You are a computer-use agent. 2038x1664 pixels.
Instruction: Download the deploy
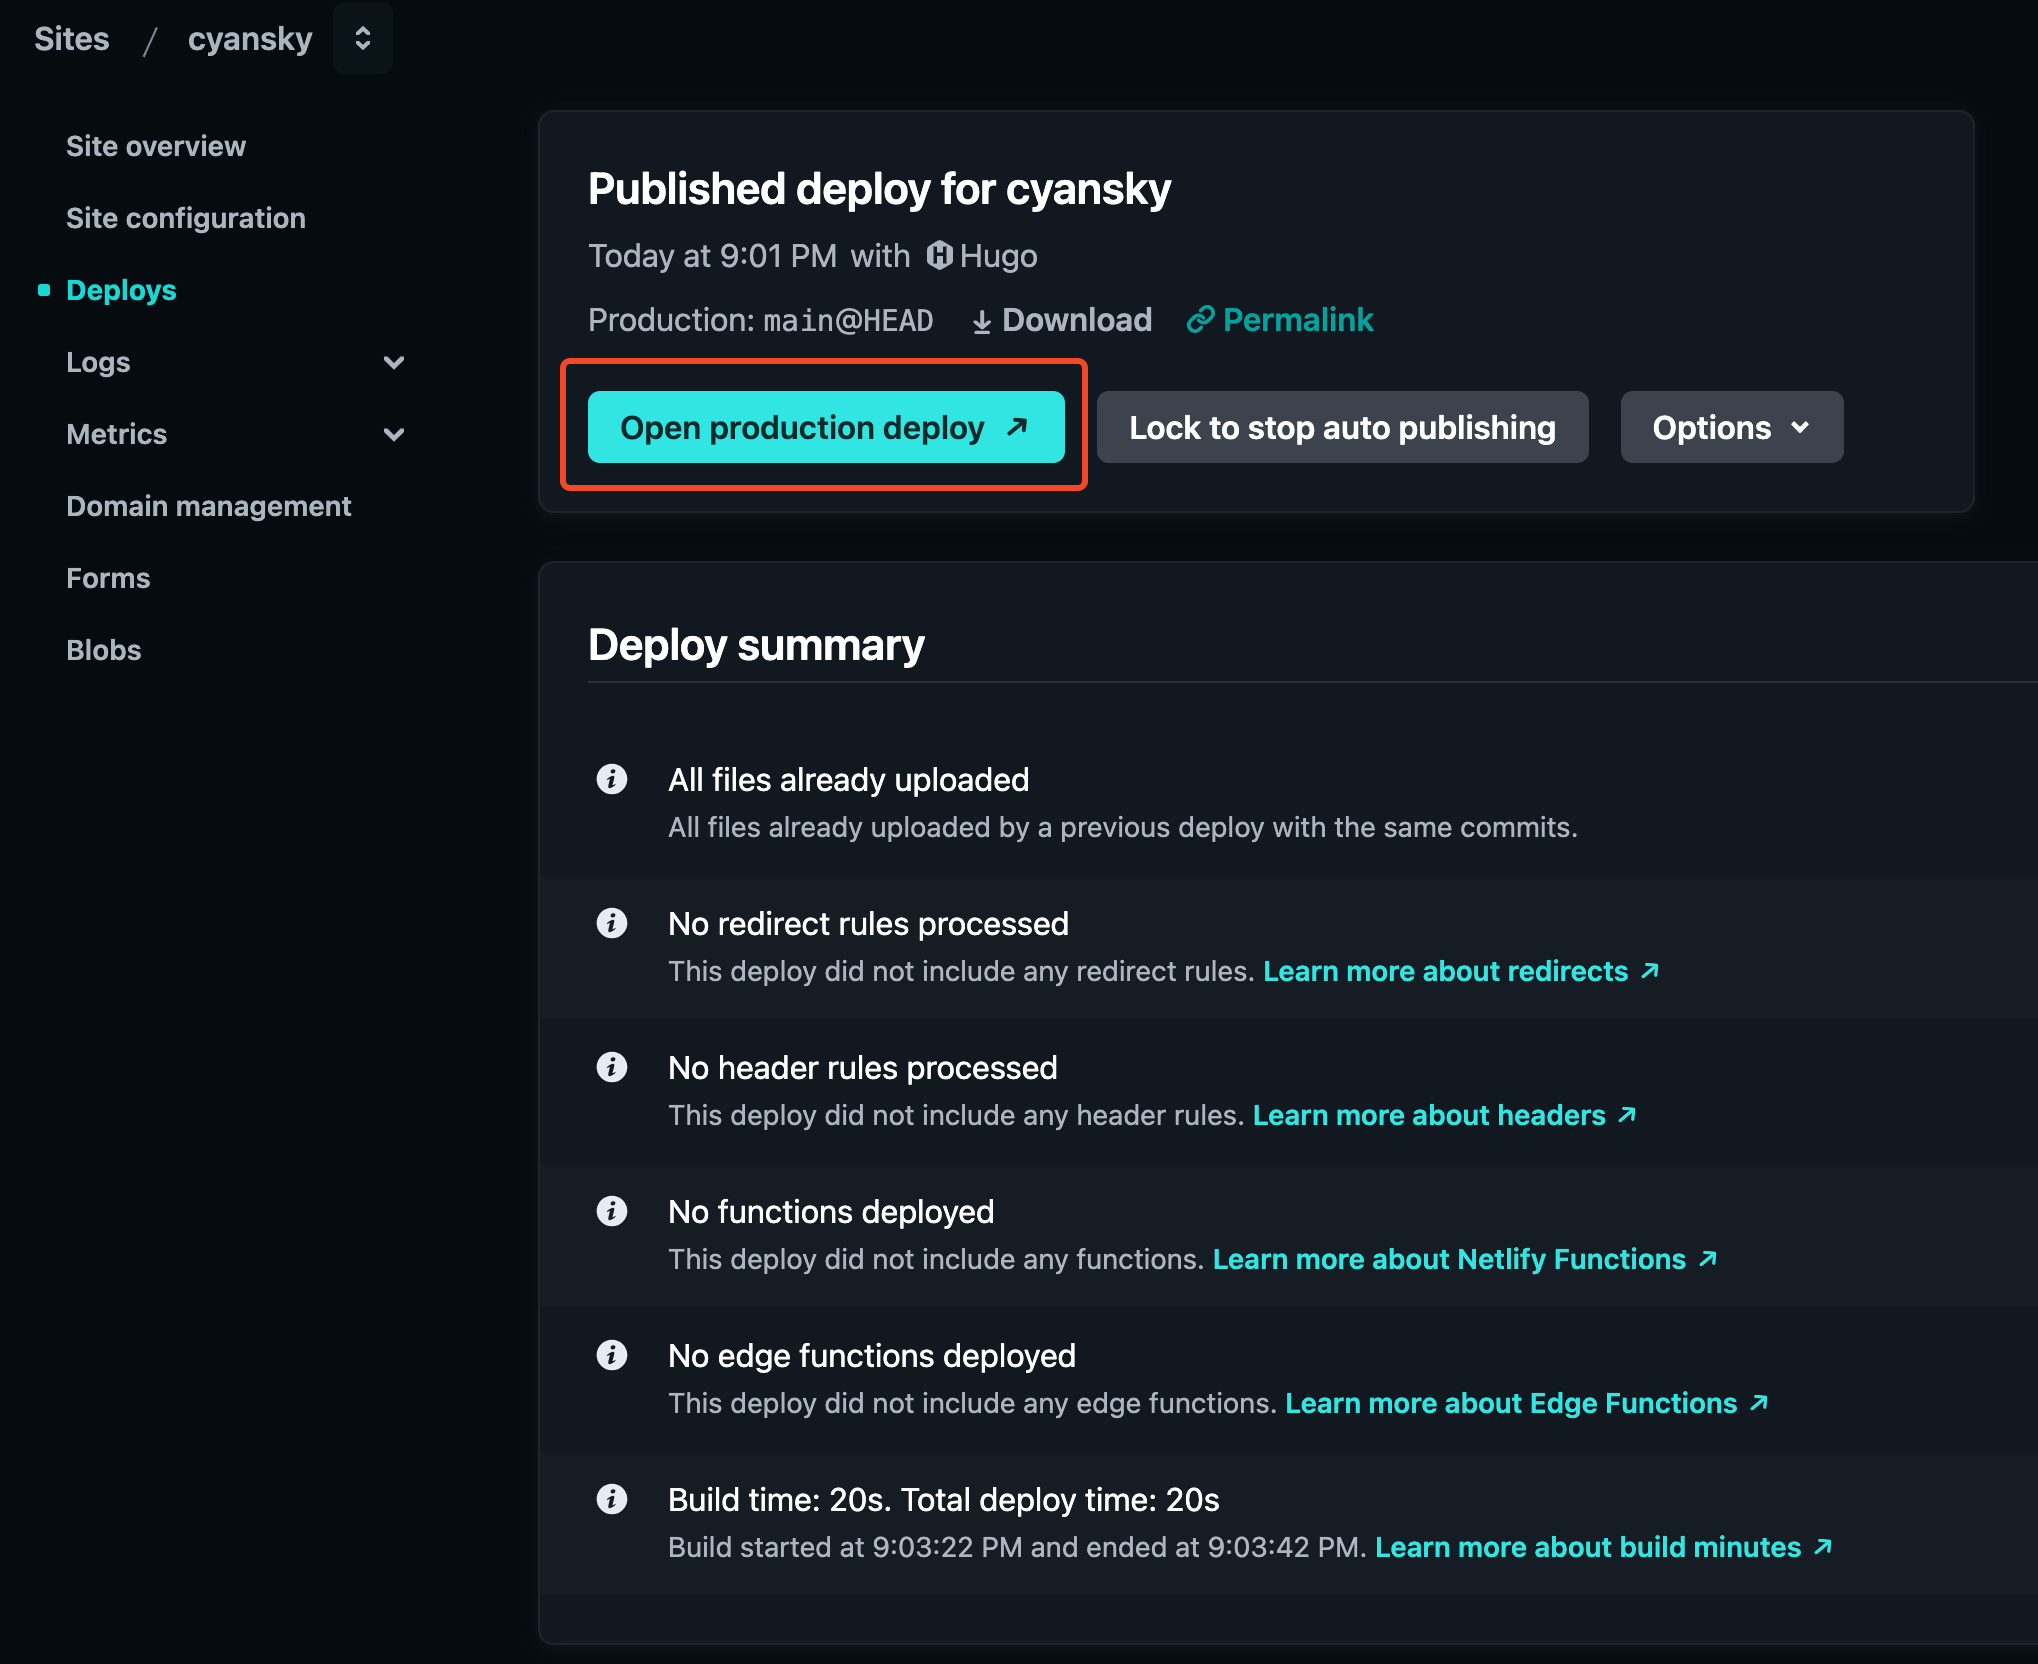coord(1062,320)
